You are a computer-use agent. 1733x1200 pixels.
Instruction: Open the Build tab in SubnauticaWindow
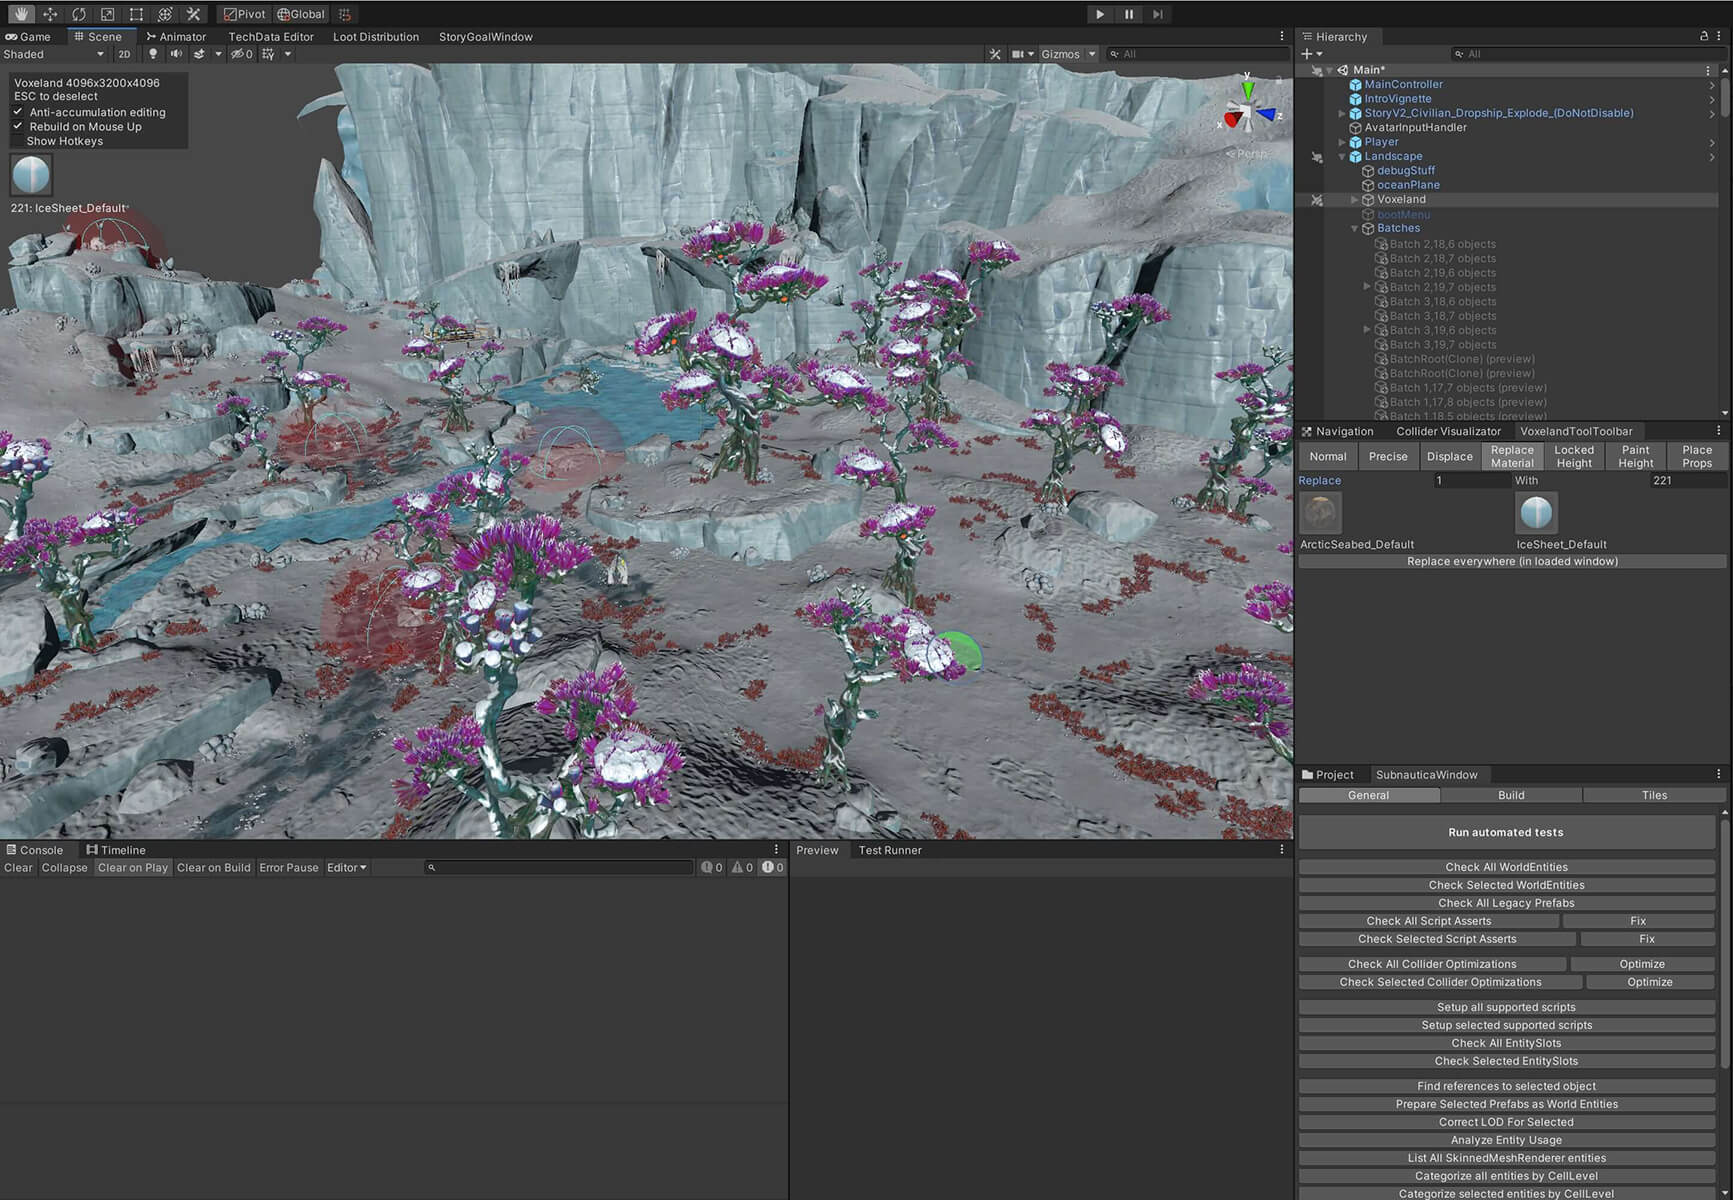[1510, 795]
